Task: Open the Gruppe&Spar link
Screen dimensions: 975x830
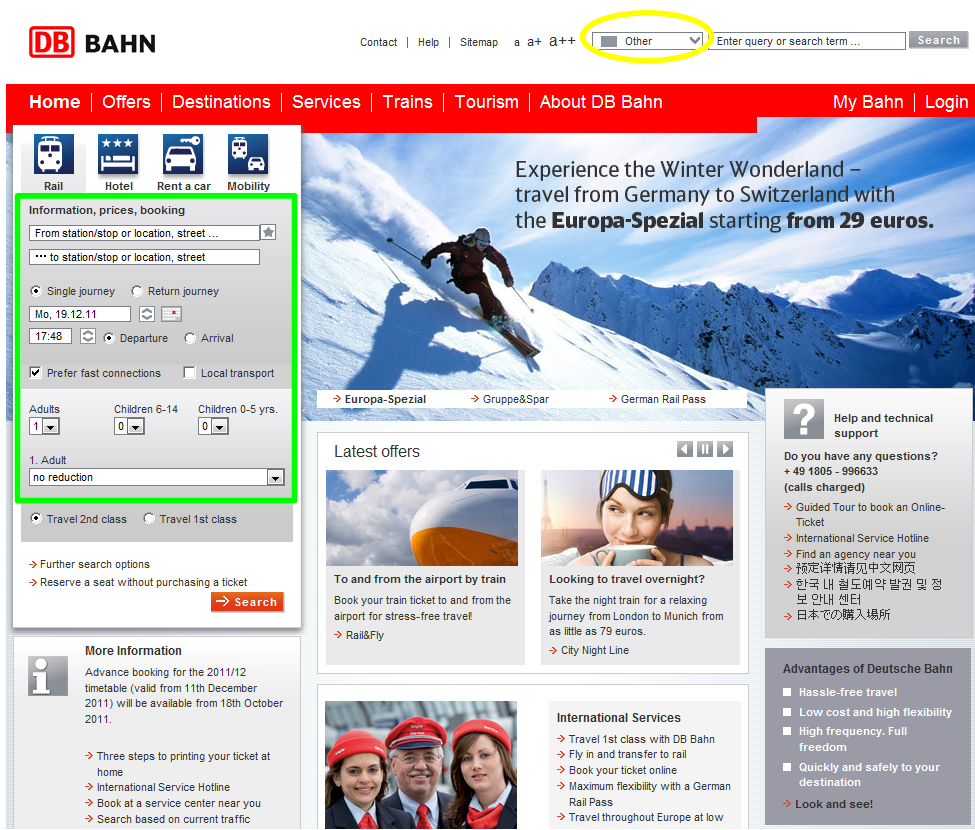Action: [x=515, y=399]
